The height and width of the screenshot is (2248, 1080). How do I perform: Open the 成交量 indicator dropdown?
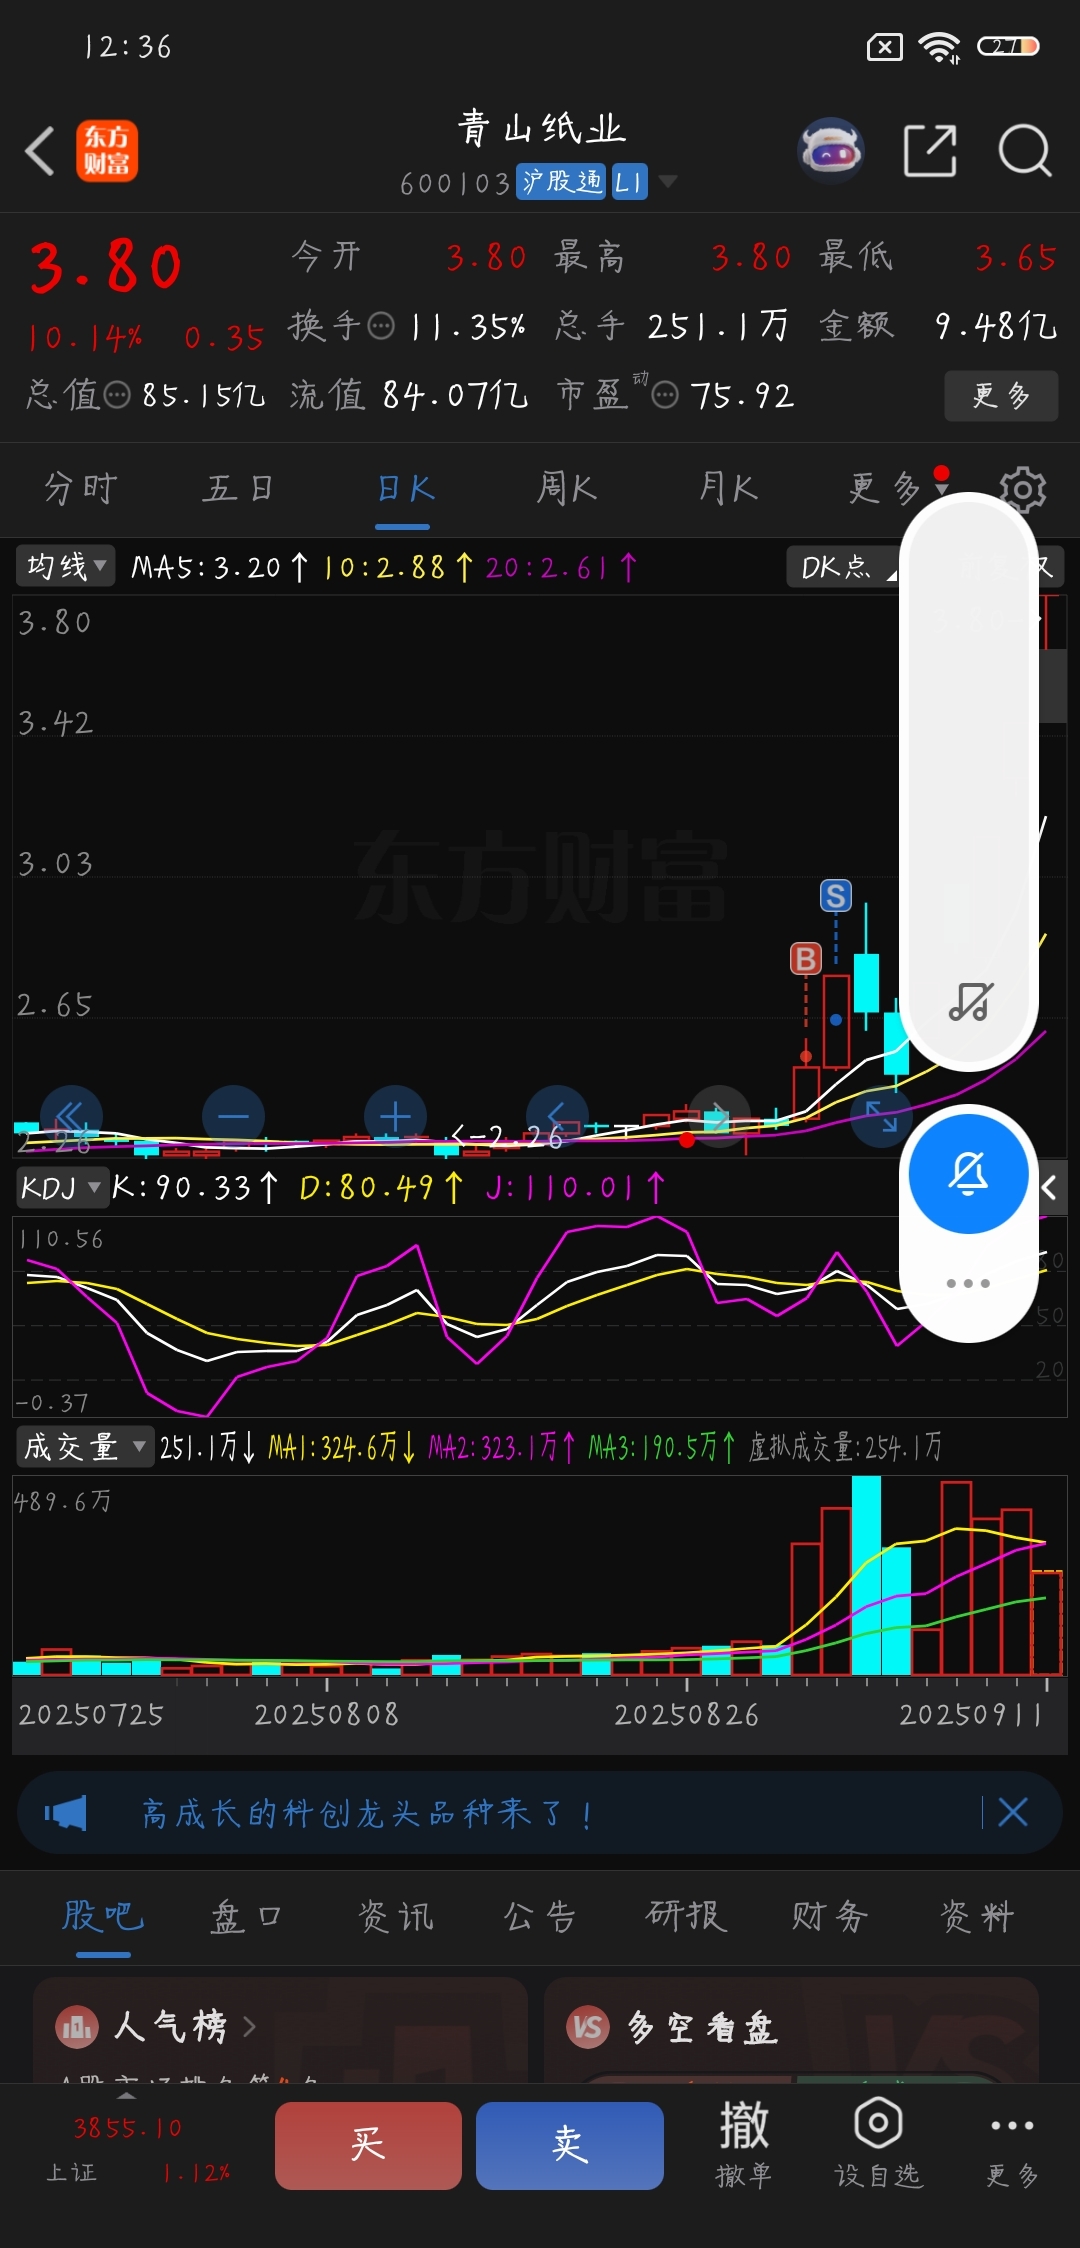coord(84,1447)
